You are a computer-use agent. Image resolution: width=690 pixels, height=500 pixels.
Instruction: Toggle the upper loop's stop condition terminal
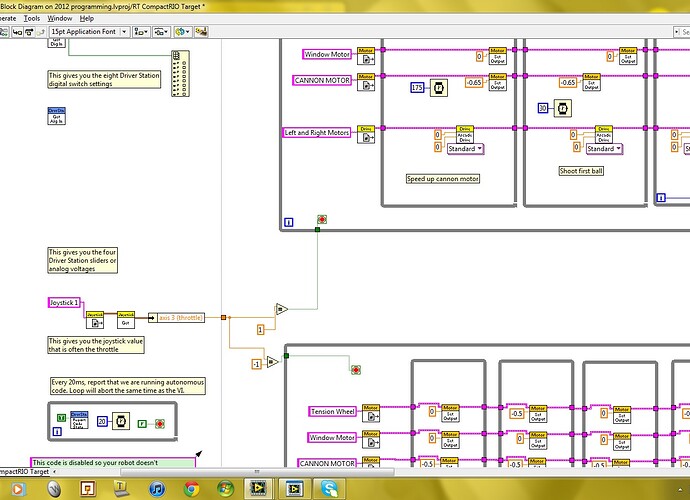click(322, 220)
